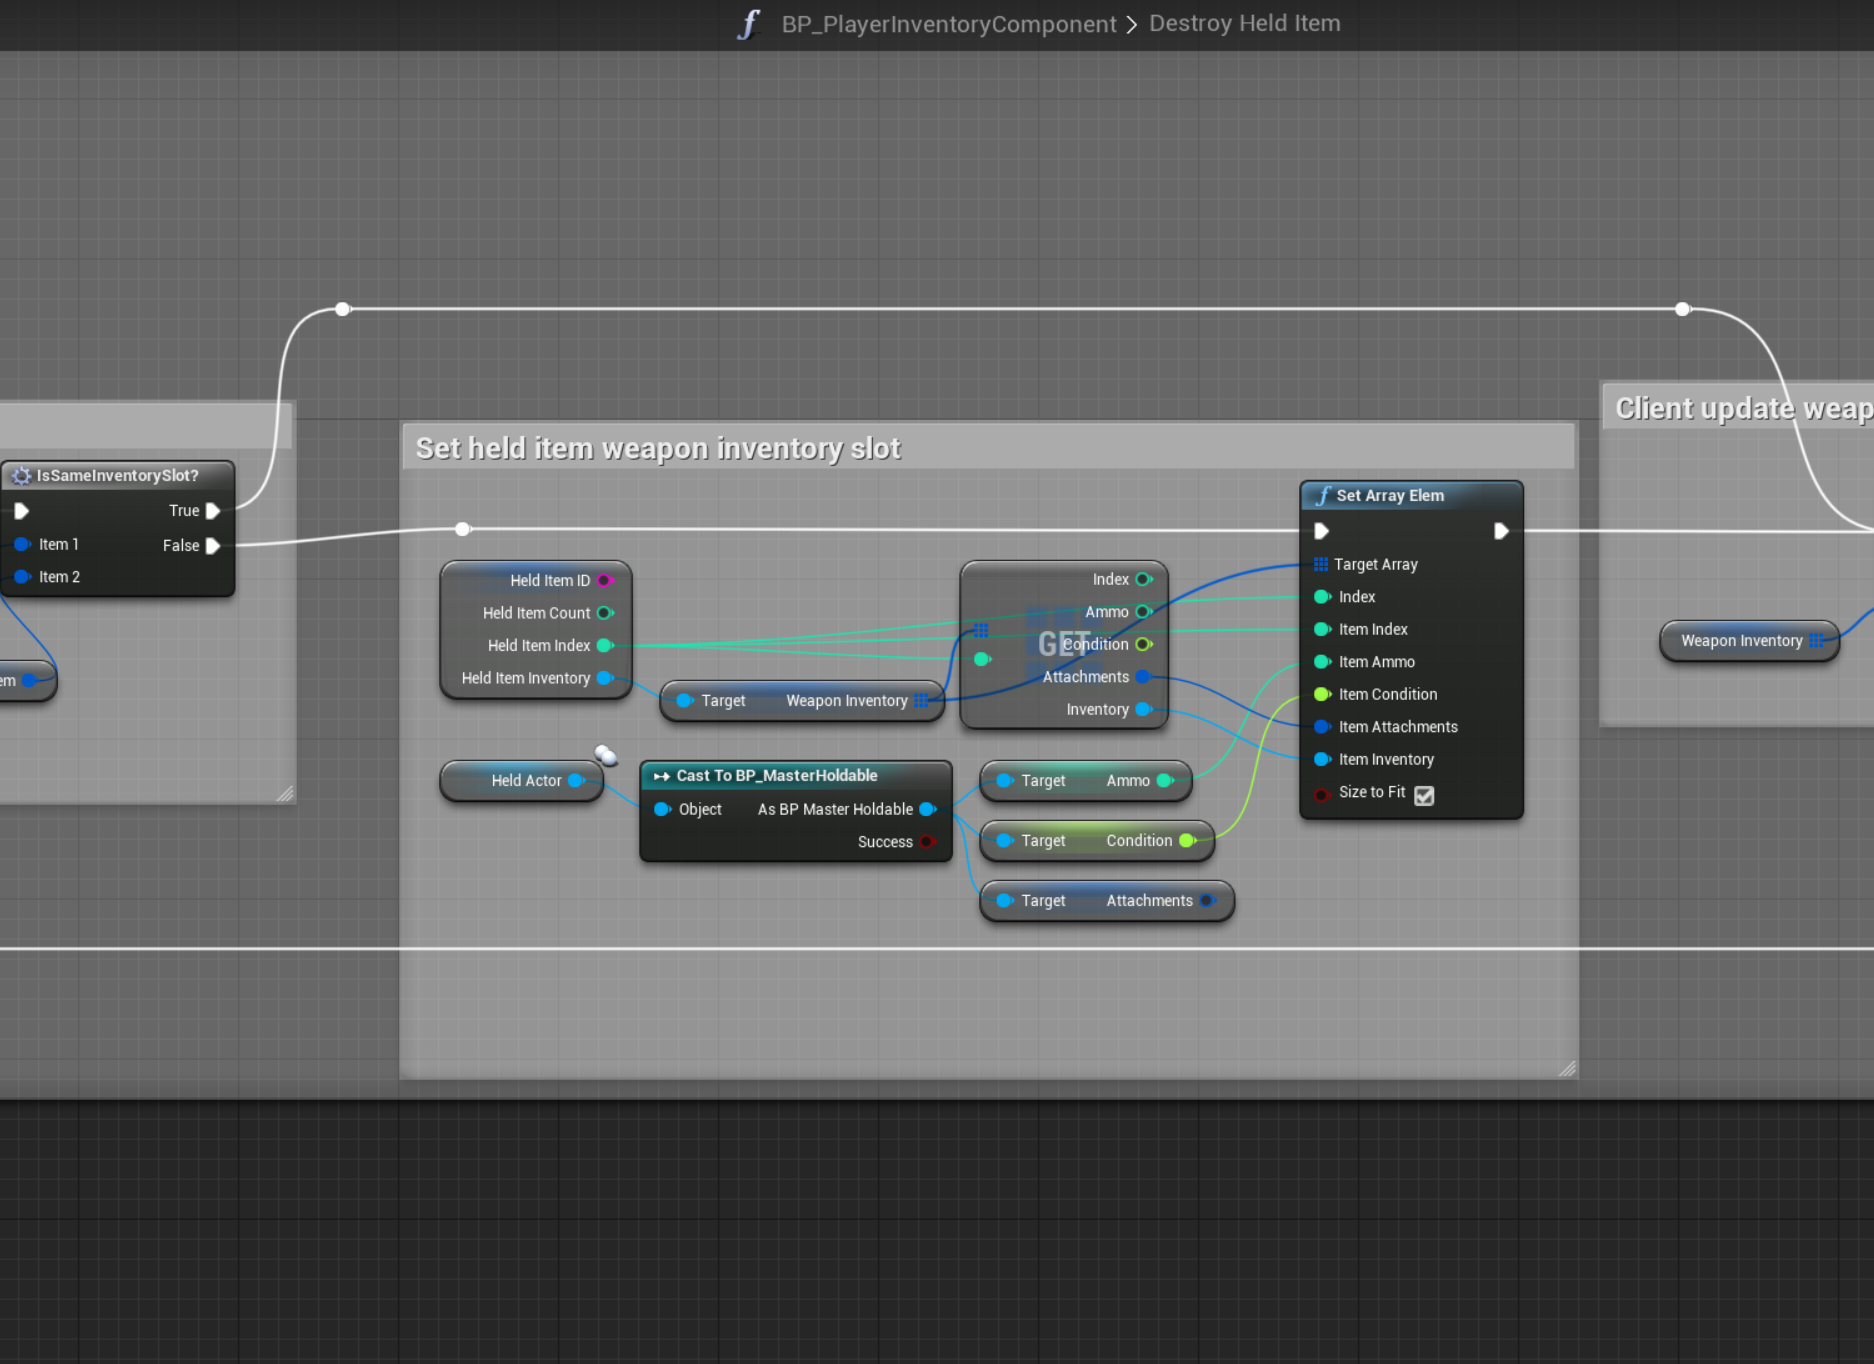The height and width of the screenshot is (1364, 1874).
Task: Click Set Array Elem output exec pin
Action: point(1500,531)
